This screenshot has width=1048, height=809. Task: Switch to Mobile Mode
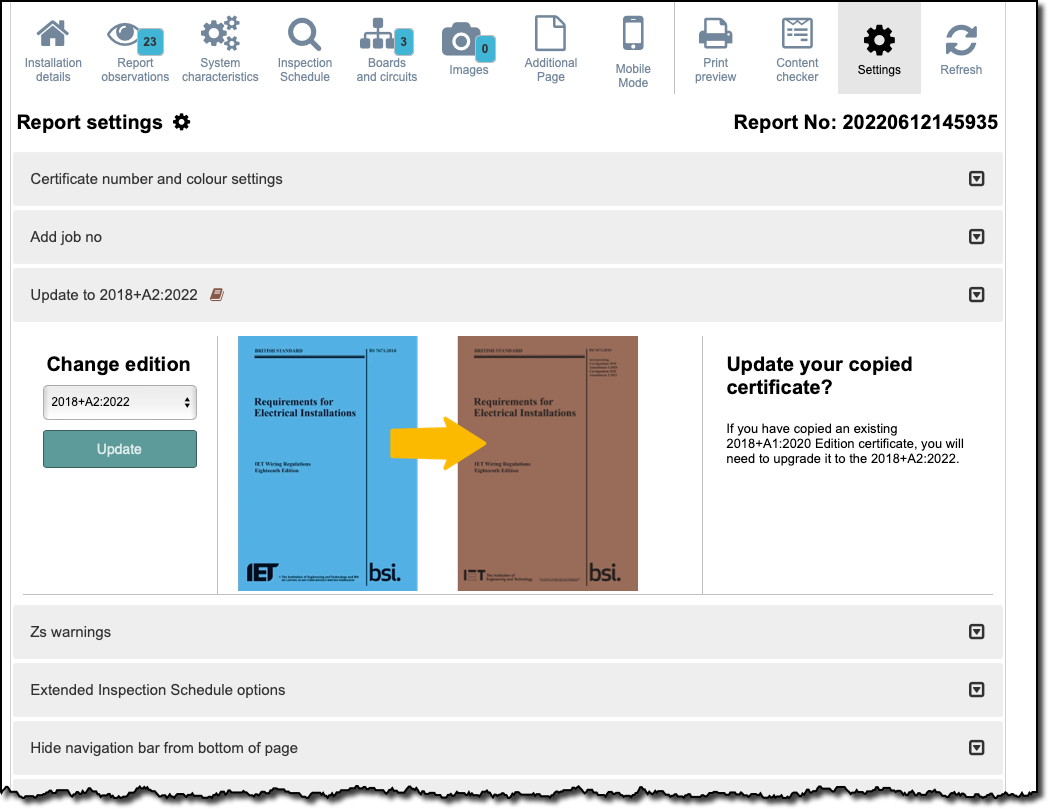tap(633, 52)
